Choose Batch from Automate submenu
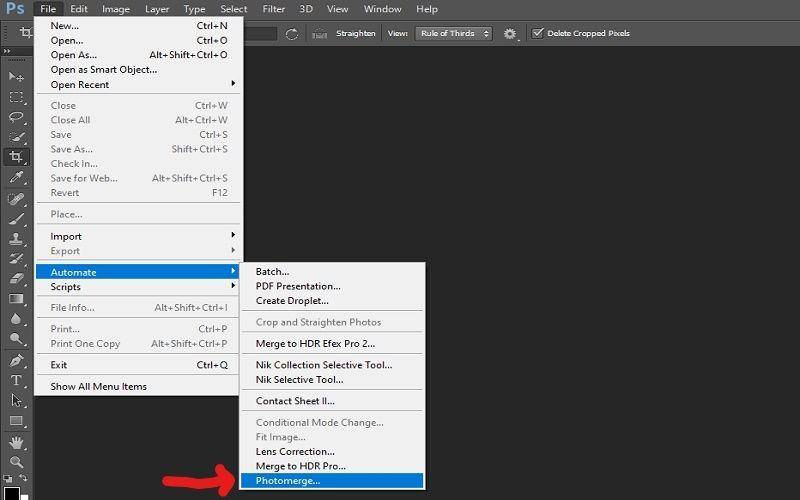The image size is (800, 500). pos(332,271)
